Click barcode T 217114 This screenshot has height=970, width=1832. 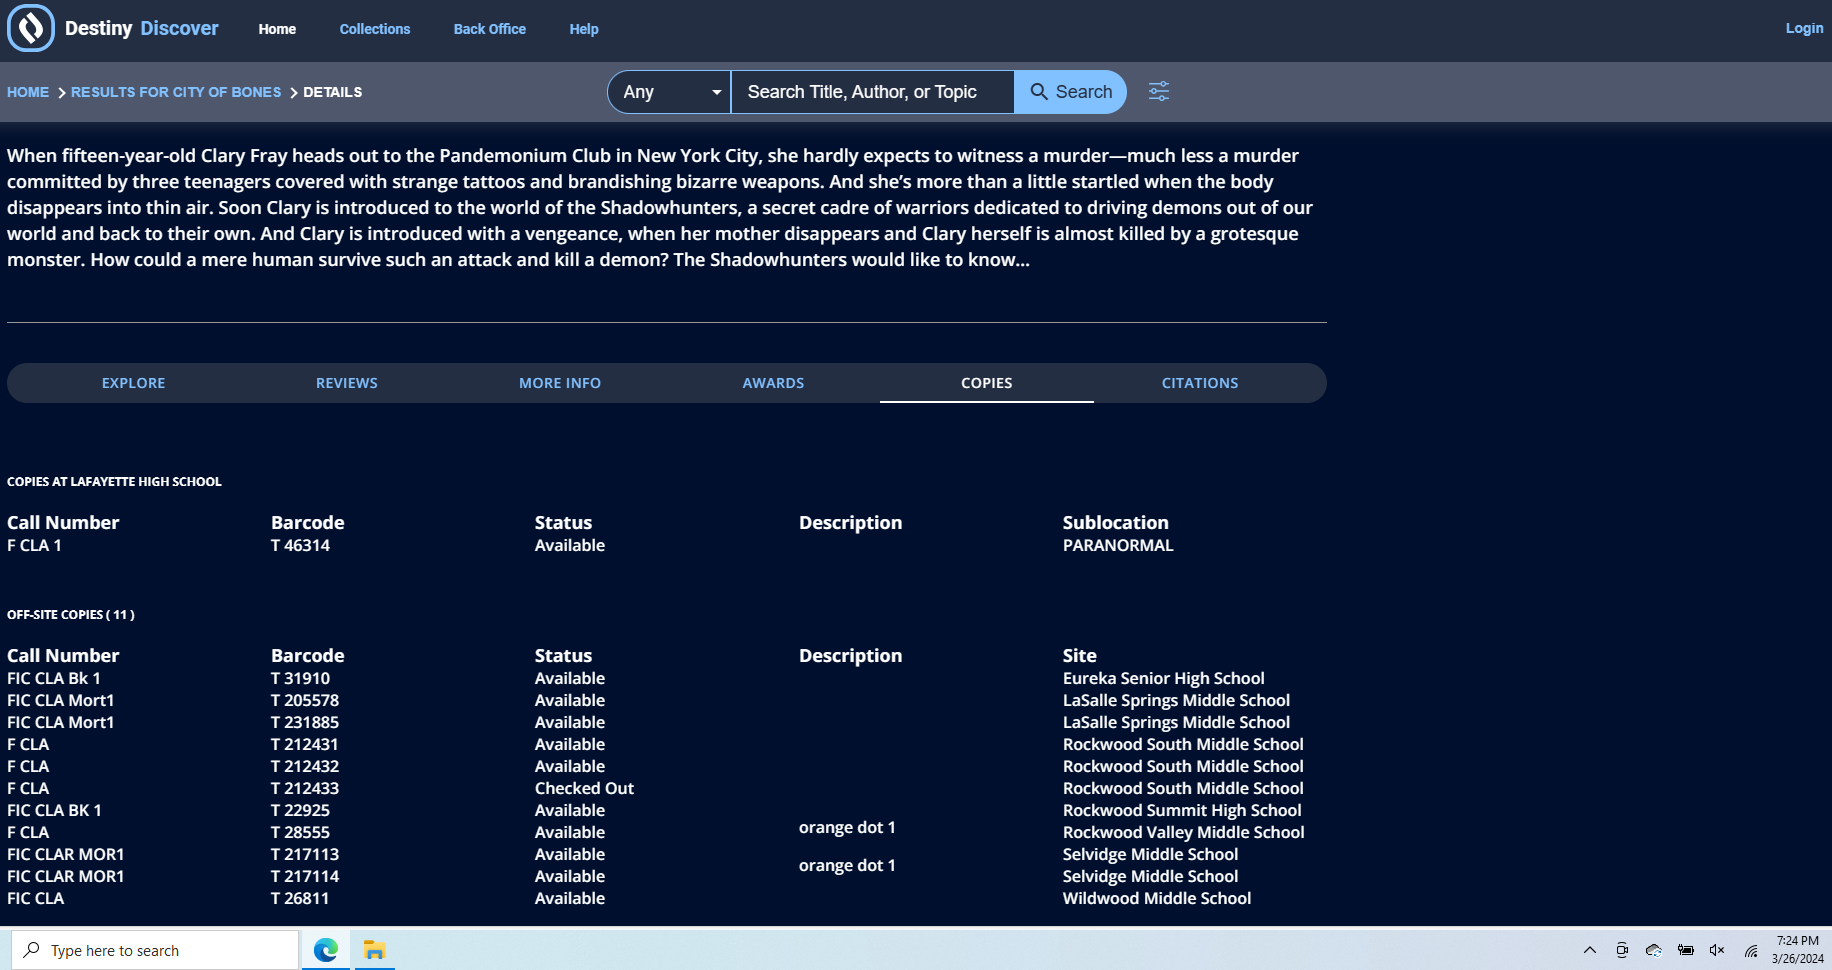click(x=305, y=876)
